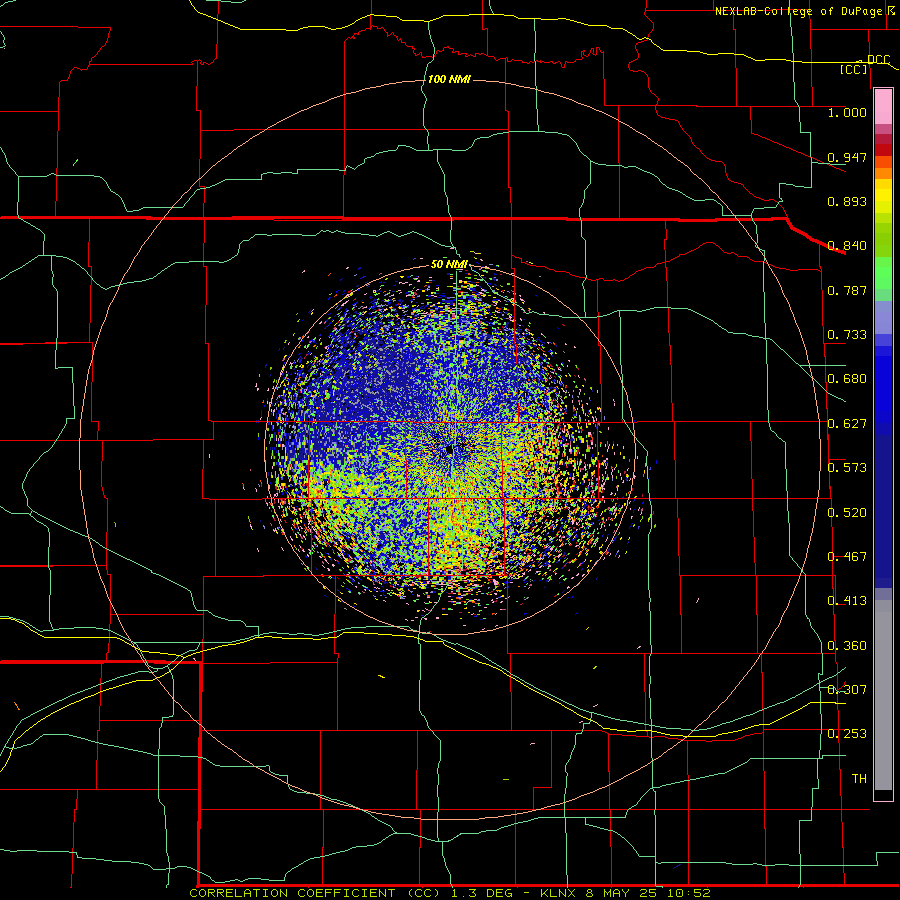Click the radar site center dot

(449, 451)
